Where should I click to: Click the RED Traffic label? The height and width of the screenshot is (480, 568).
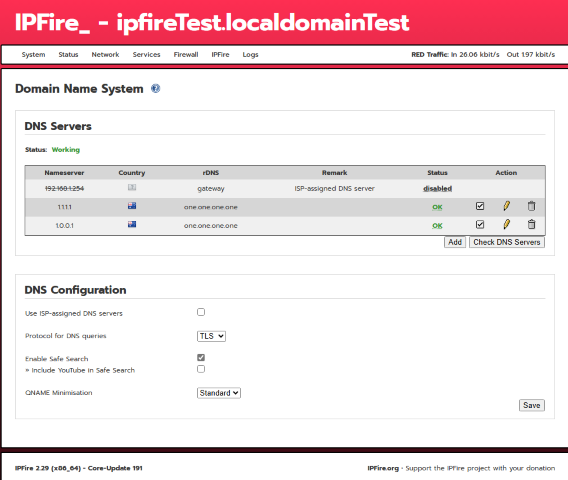(430, 55)
